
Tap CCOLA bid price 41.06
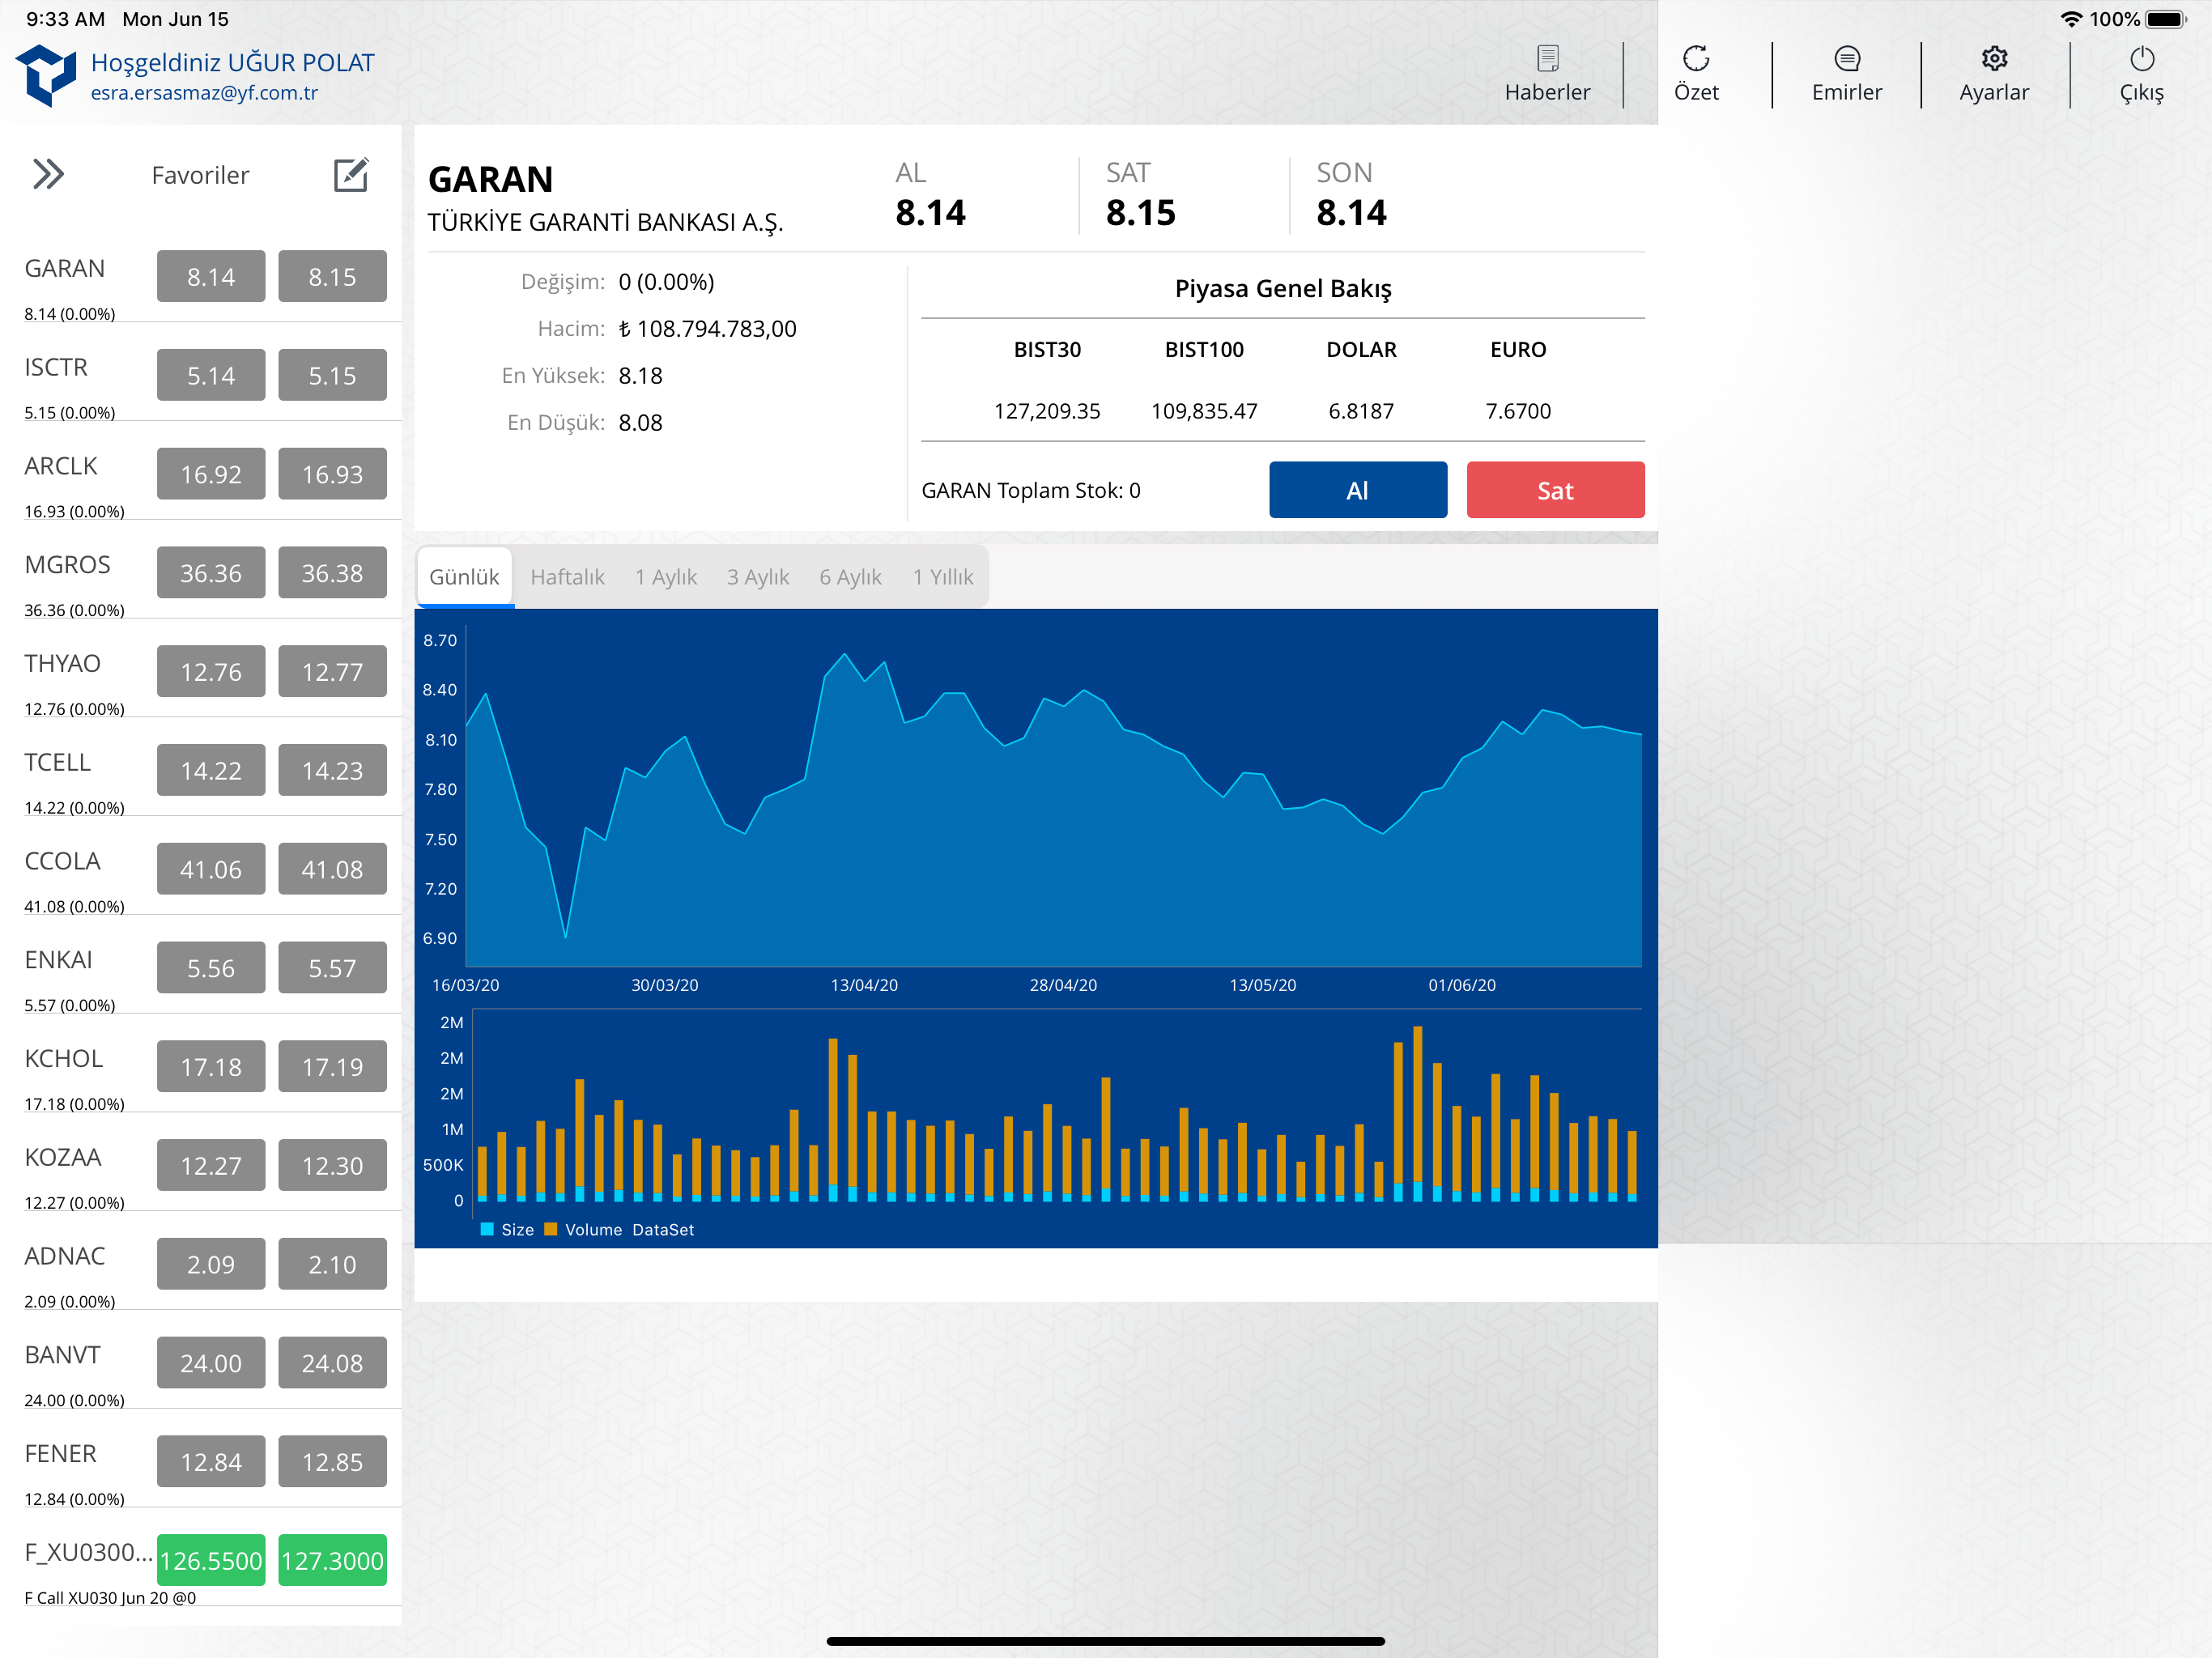[x=211, y=869]
